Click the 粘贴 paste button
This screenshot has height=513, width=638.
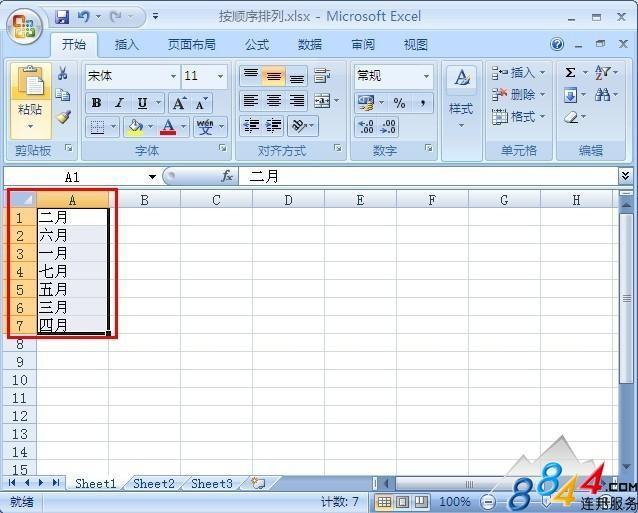pos(31,100)
